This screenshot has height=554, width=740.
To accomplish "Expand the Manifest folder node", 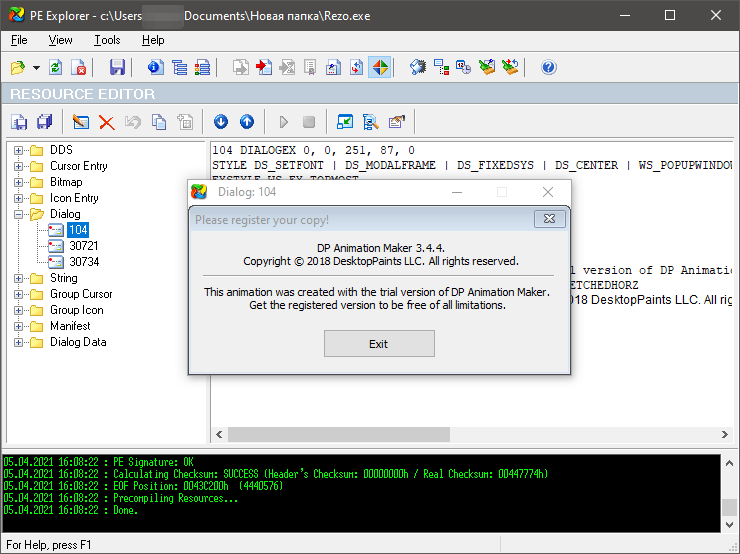I will coord(18,327).
